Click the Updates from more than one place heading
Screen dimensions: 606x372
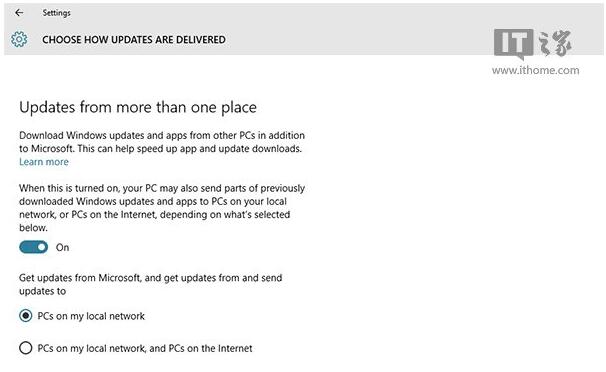click(x=138, y=107)
